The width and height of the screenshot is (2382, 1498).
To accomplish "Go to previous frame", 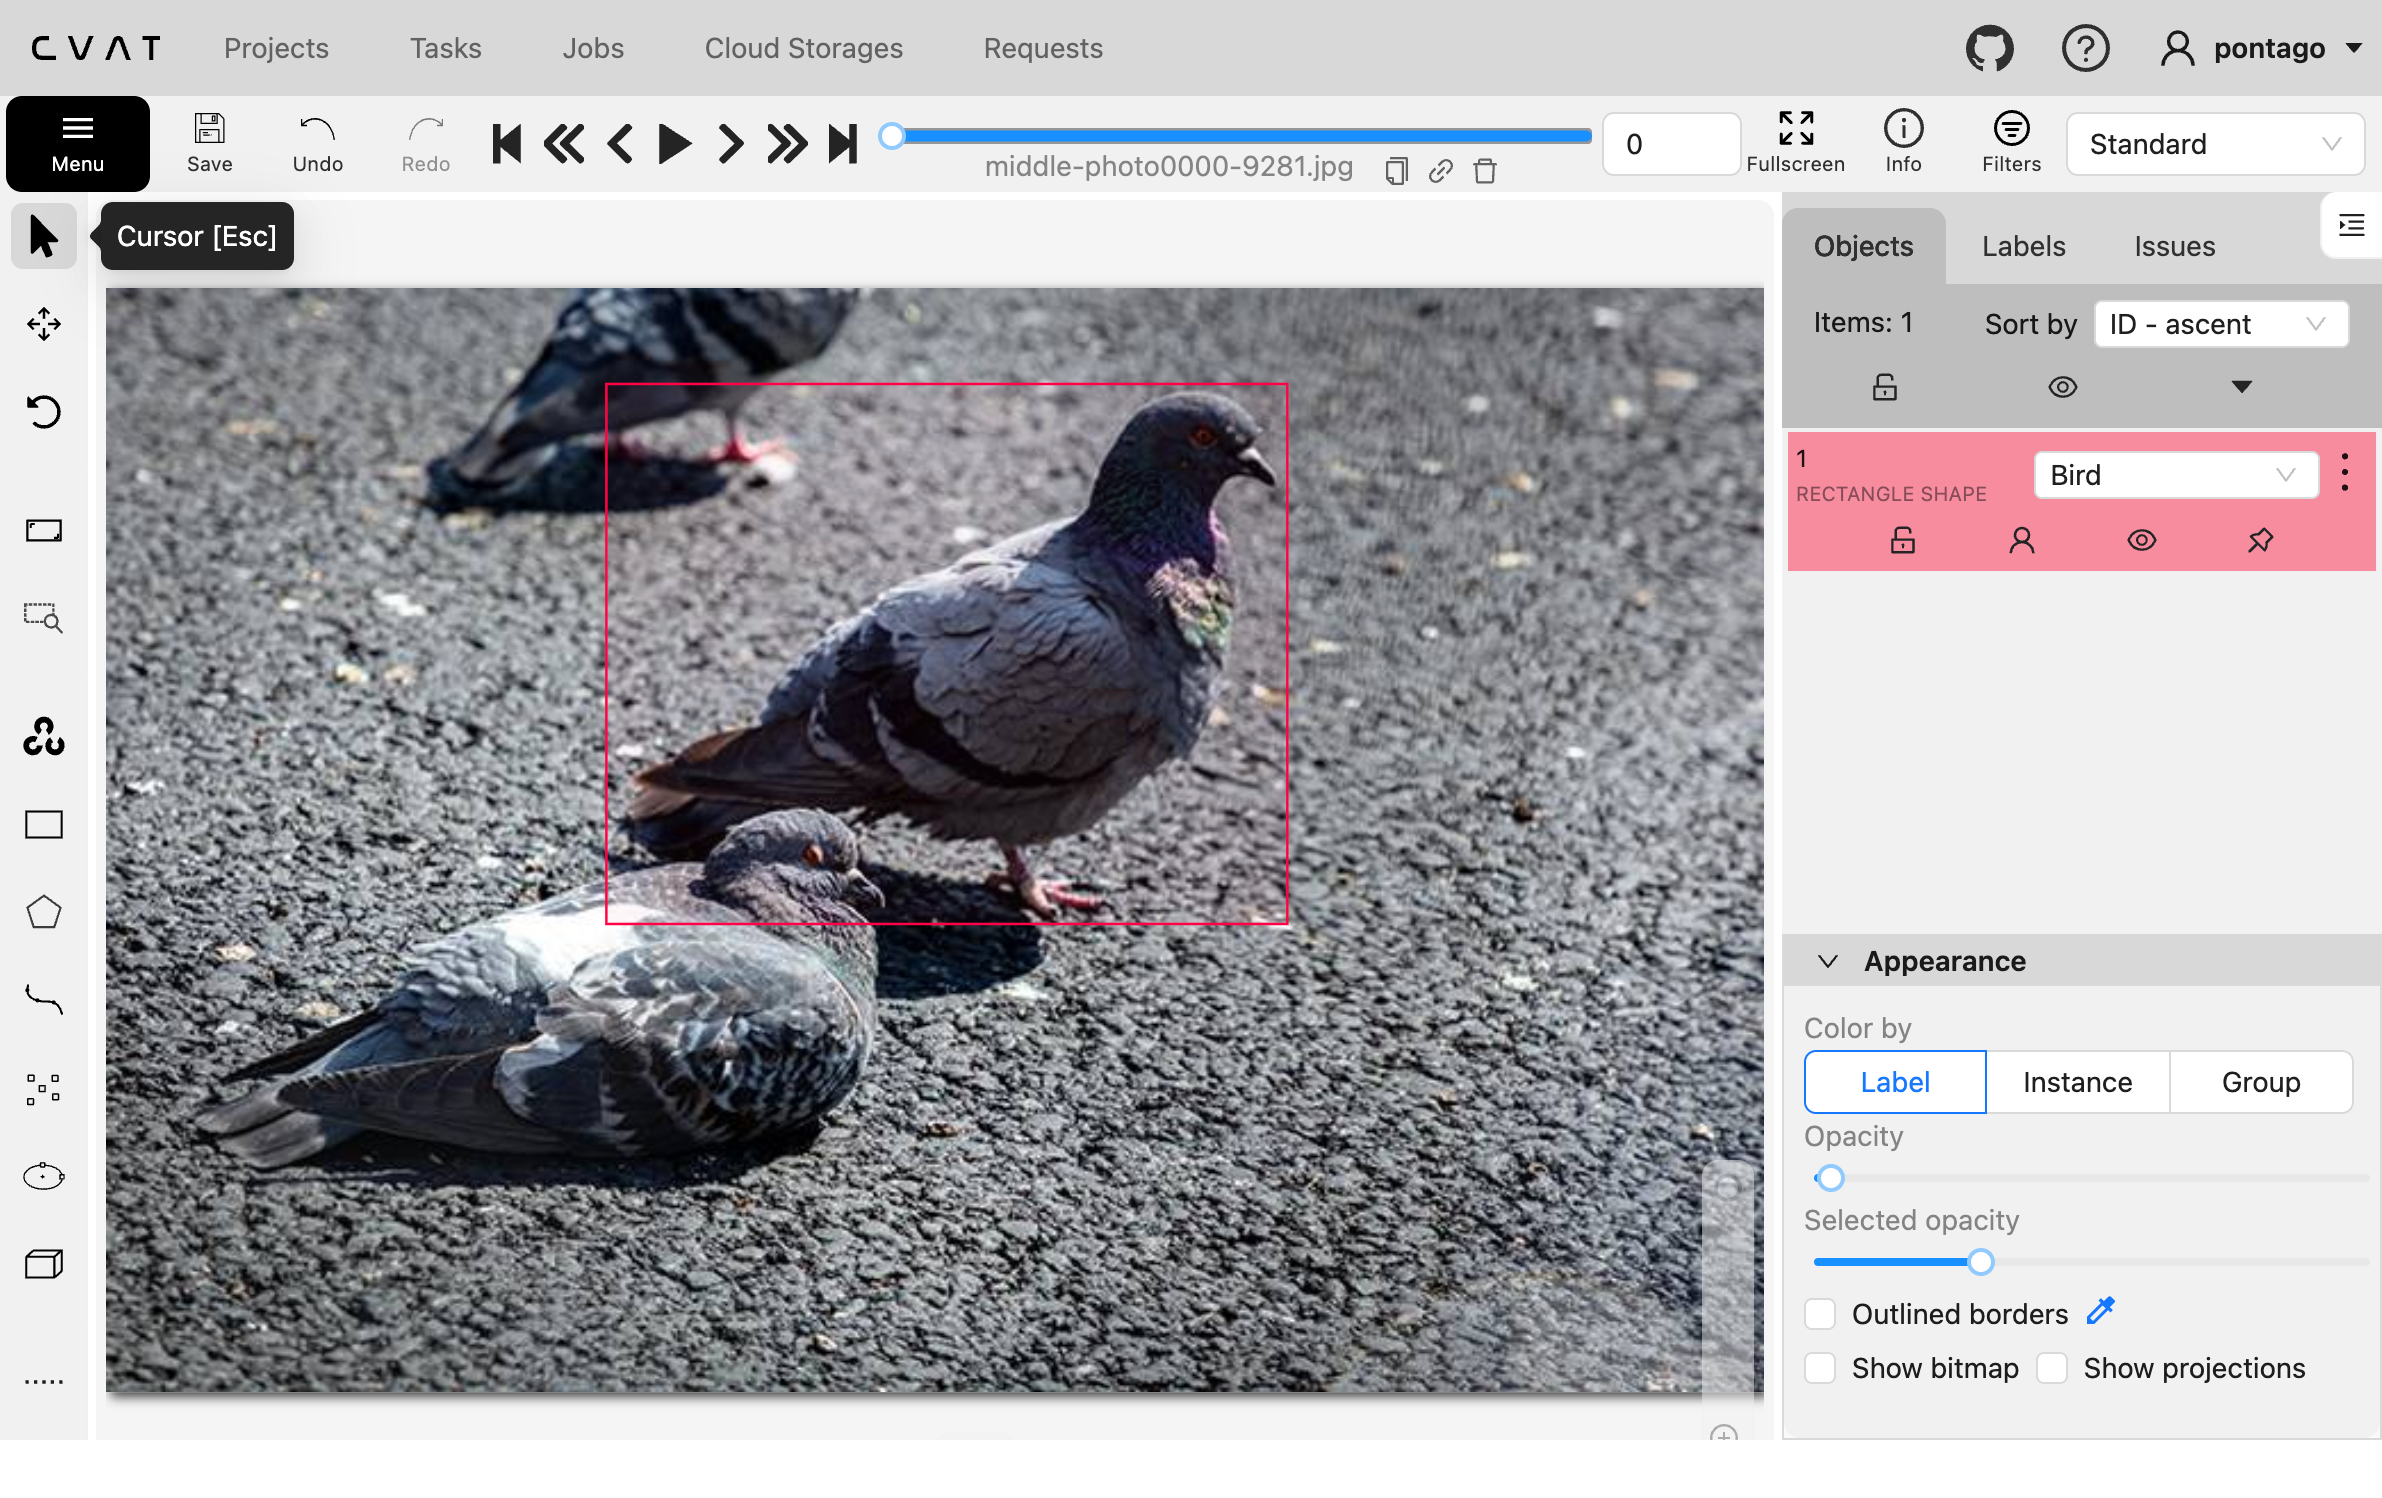I will coord(620,143).
